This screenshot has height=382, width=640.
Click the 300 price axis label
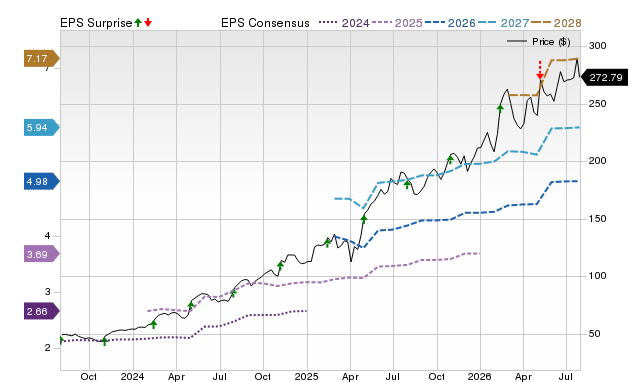click(598, 46)
